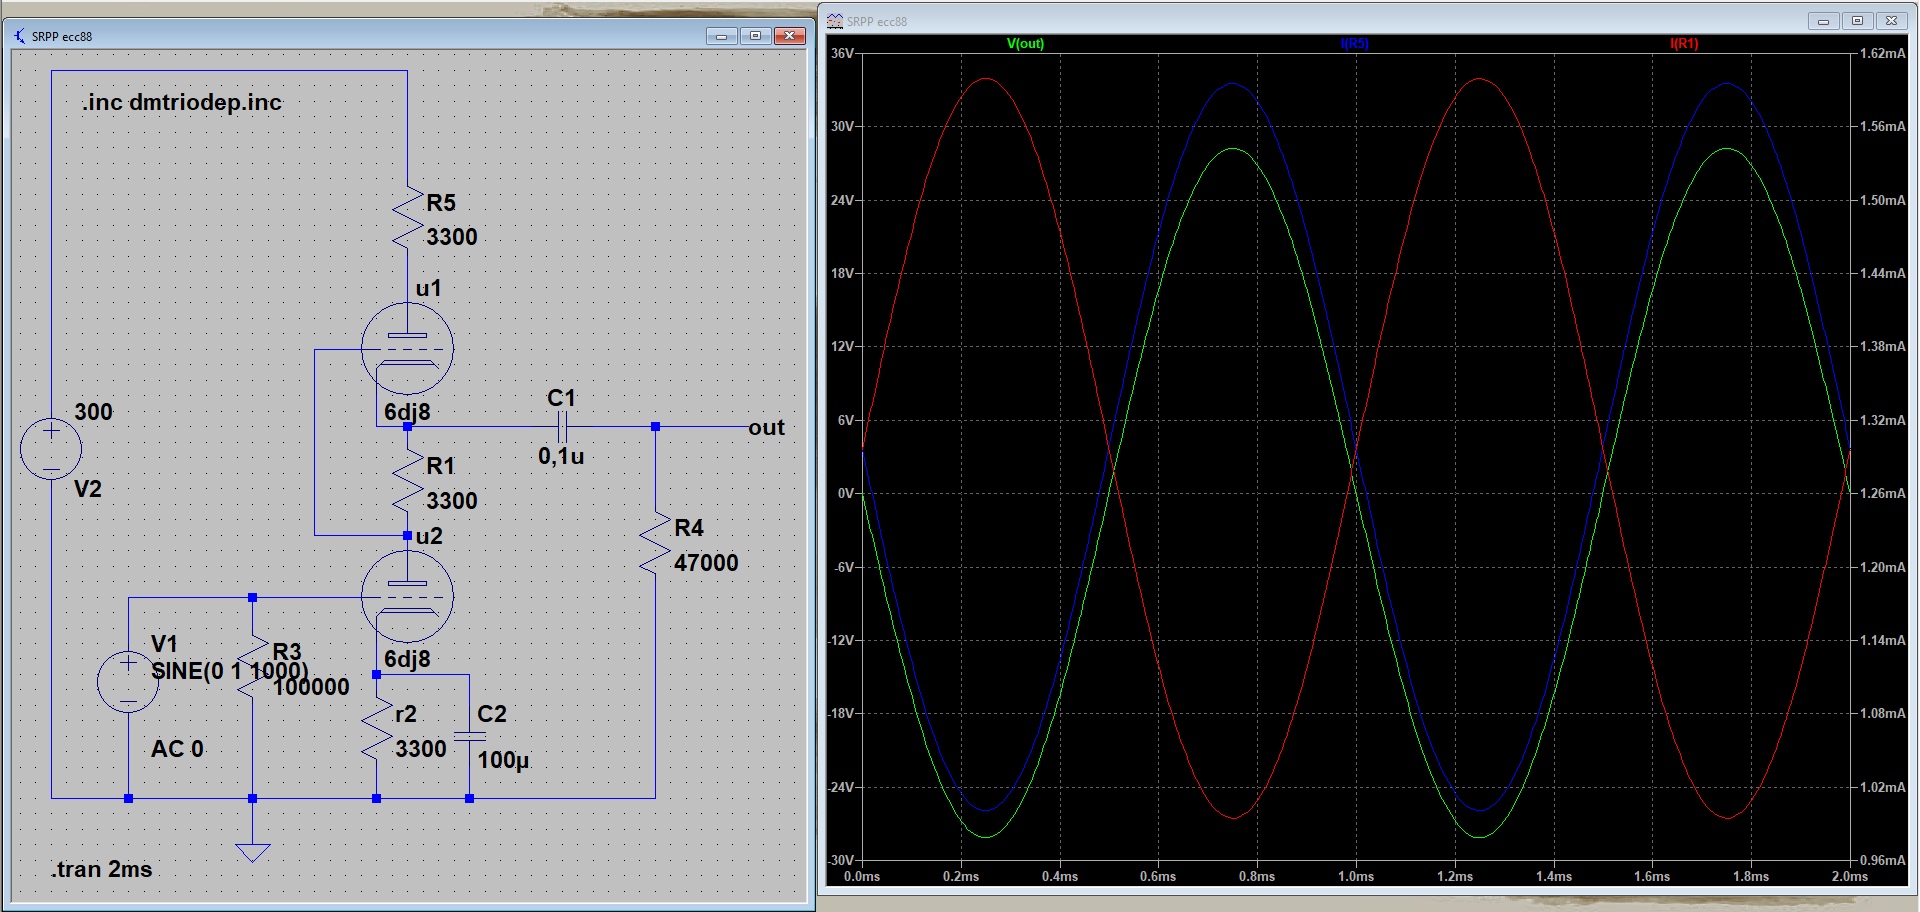Select the upper triode tube u1
This screenshot has width=1920, height=912.
coord(407,349)
